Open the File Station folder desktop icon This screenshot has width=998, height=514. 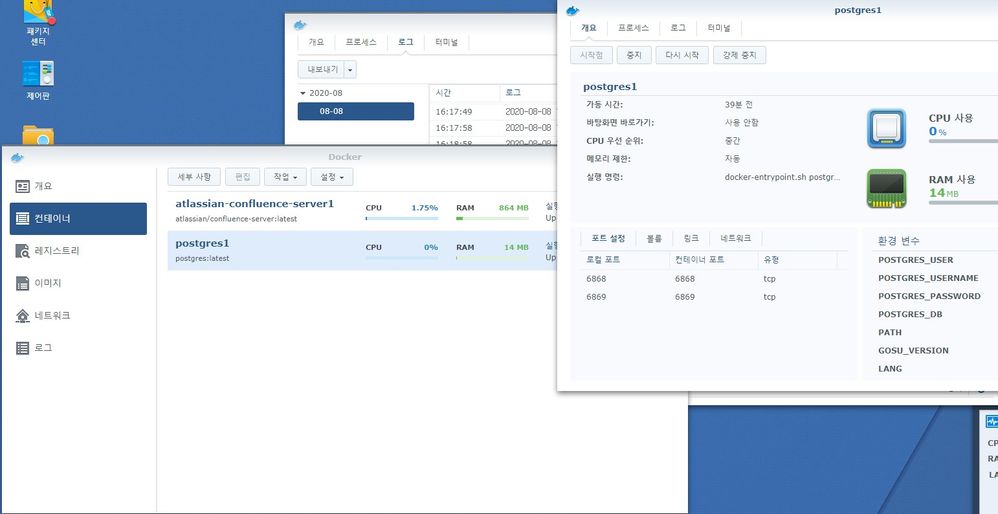(x=38, y=135)
